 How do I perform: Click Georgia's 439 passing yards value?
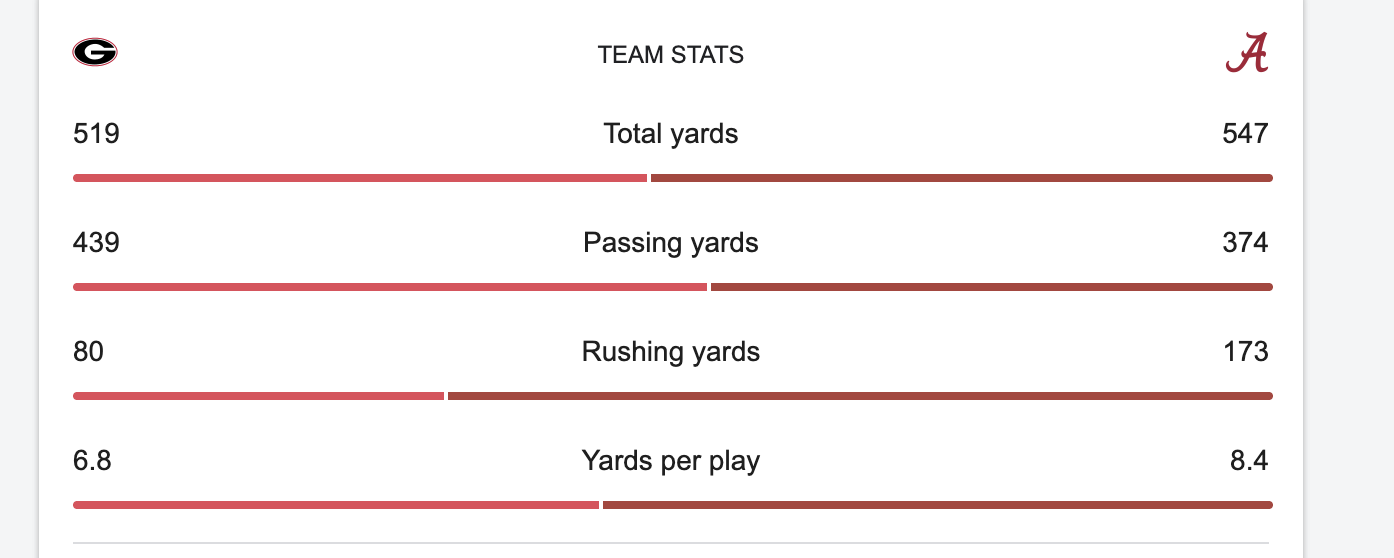coord(96,243)
